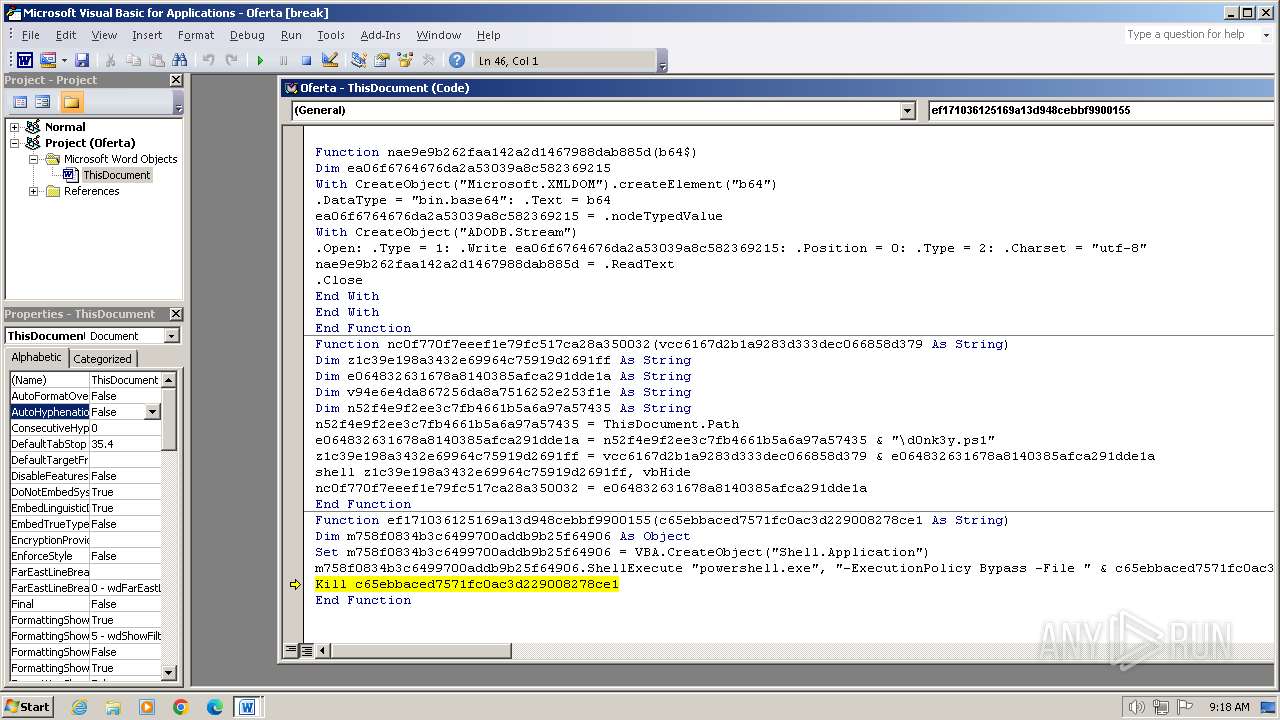
Task: Open the Insert menu
Action: click(147, 35)
